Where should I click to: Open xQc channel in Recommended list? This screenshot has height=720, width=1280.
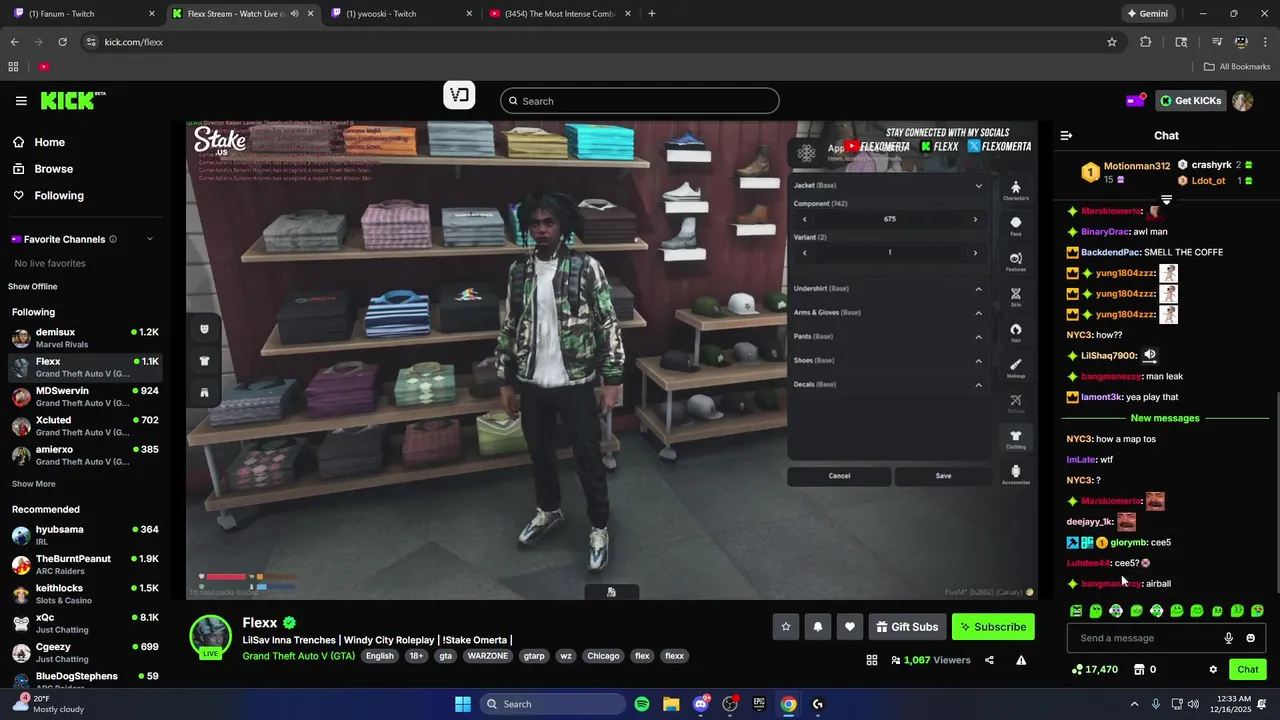pos(85,624)
